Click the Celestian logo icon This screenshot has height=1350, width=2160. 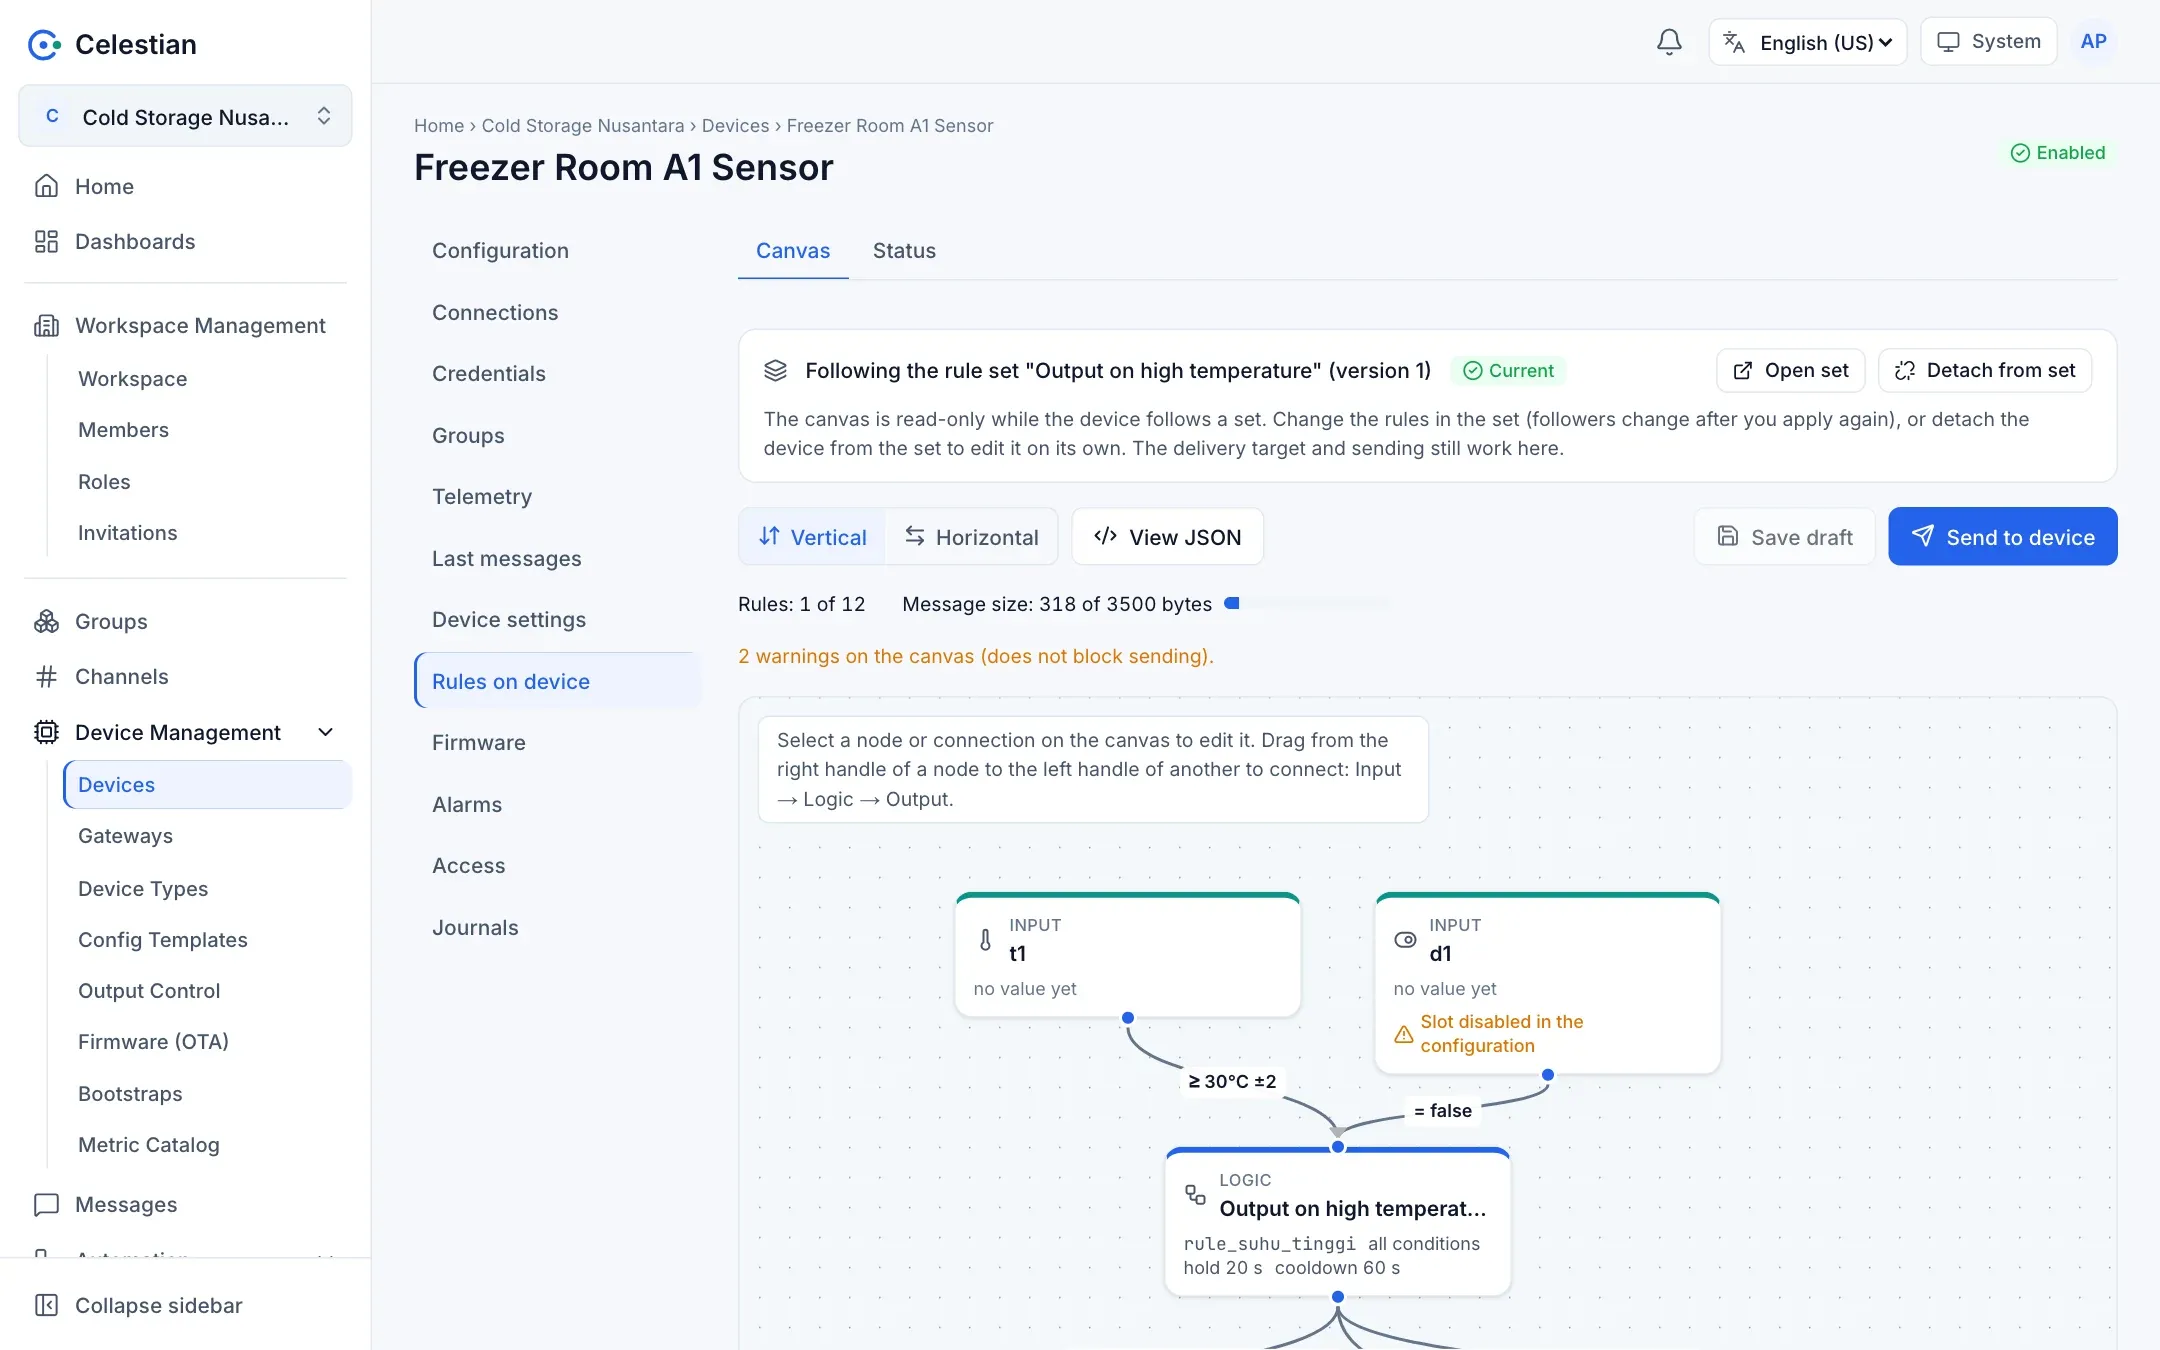44,44
